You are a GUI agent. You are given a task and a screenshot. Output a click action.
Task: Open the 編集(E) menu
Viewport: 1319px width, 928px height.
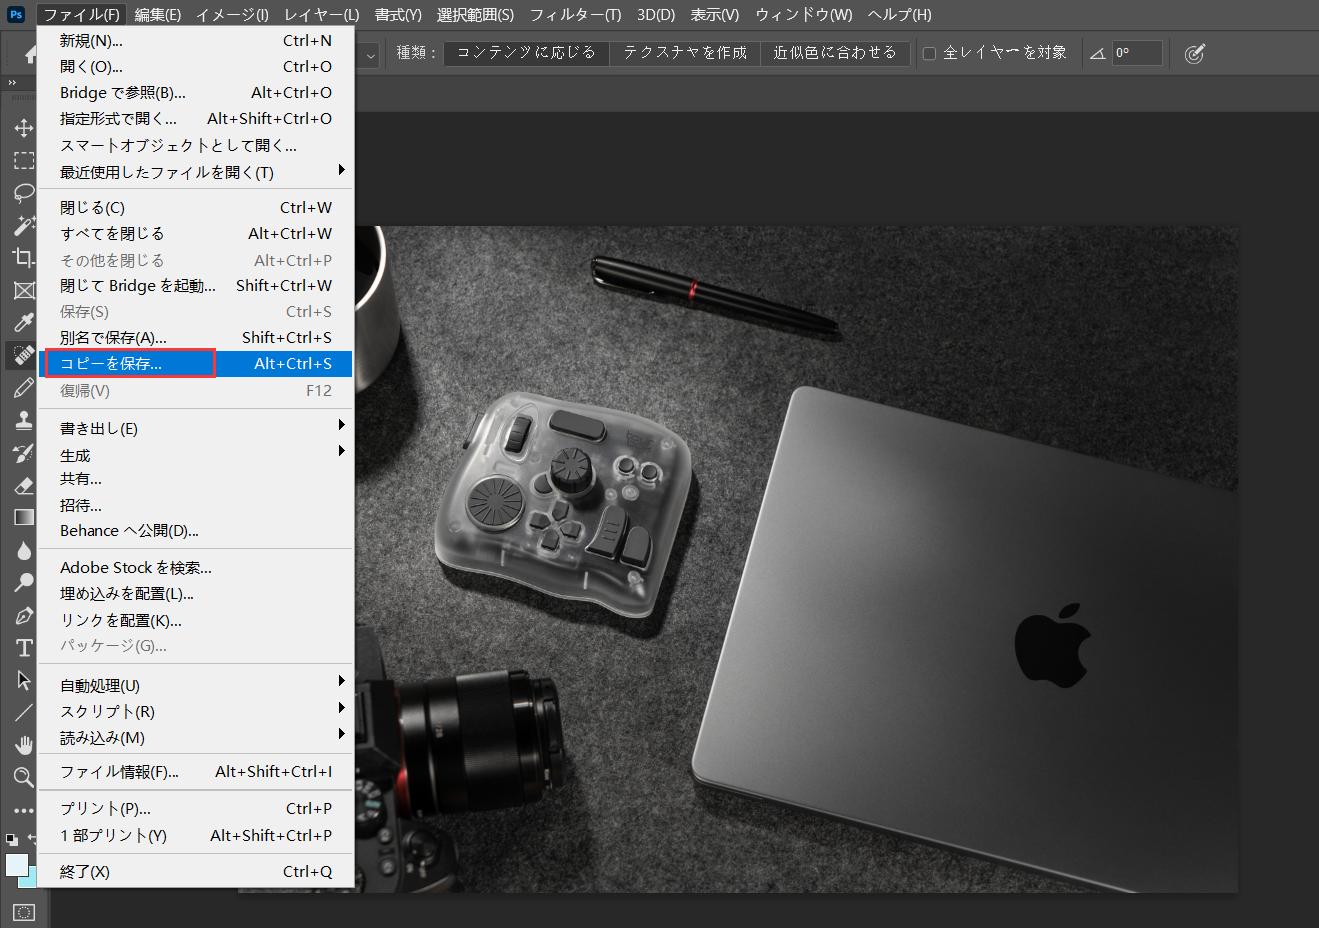[157, 14]
